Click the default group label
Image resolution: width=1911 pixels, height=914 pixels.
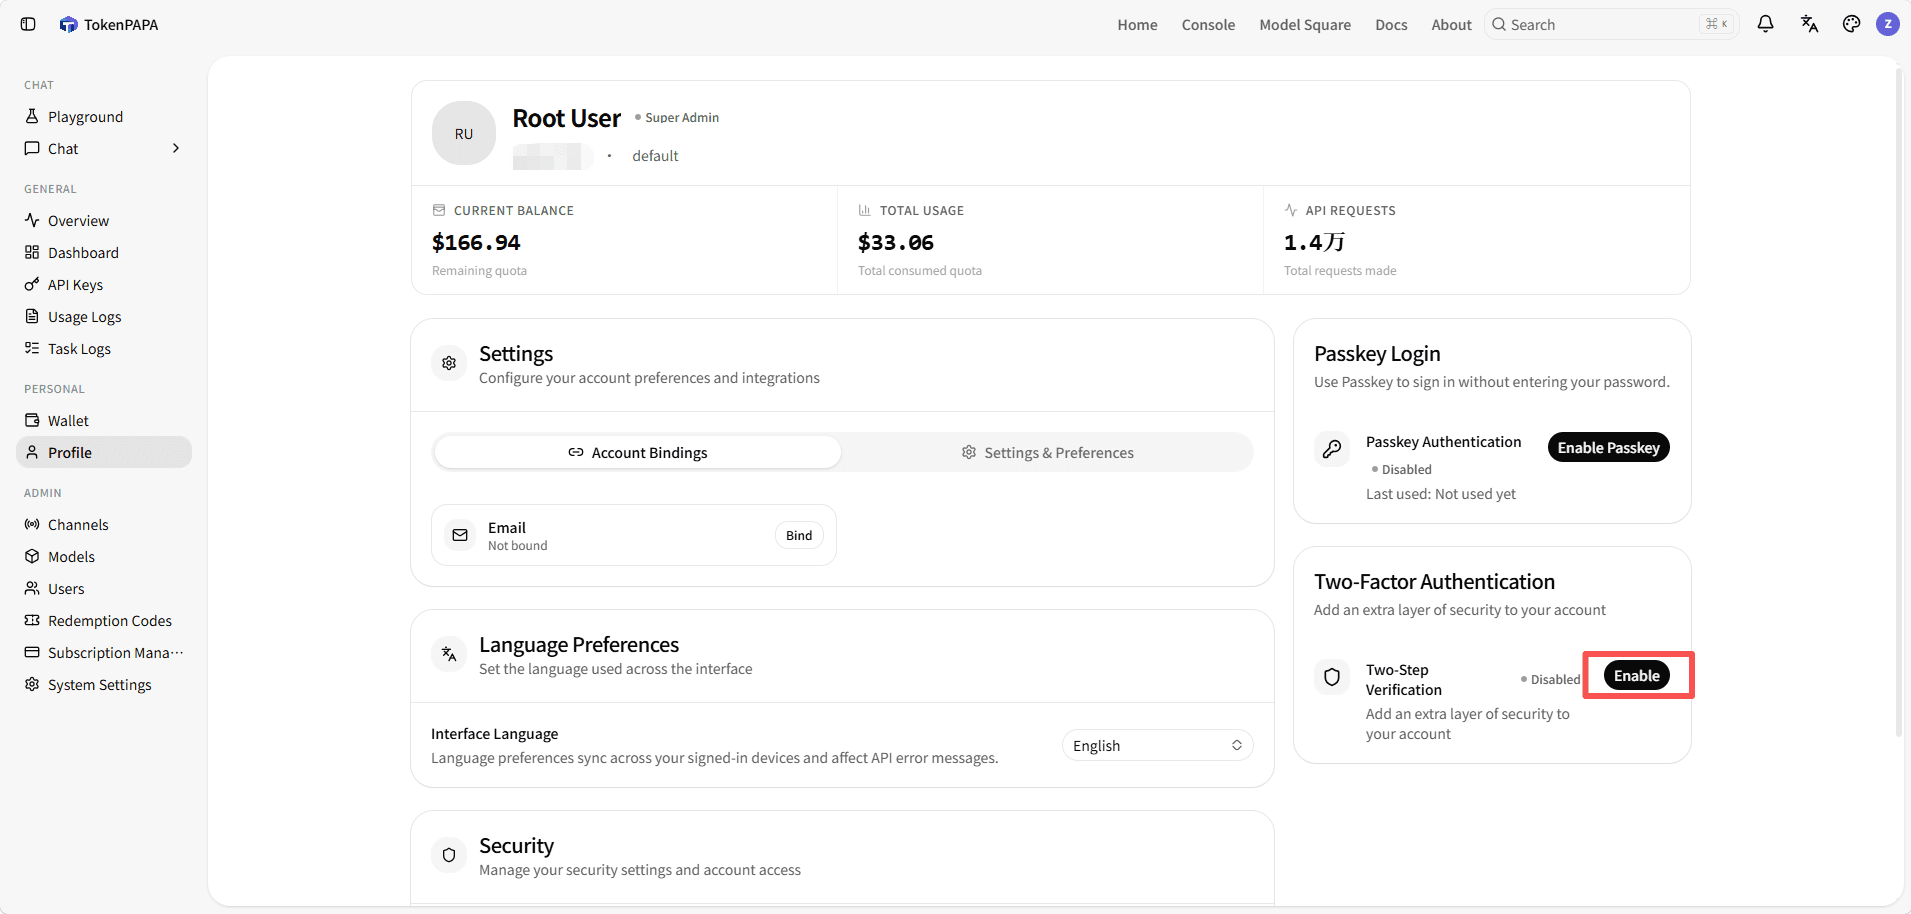[655, 155]
